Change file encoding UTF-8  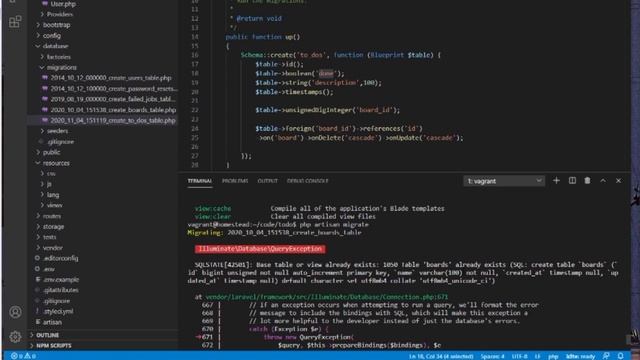click(519, 356)
